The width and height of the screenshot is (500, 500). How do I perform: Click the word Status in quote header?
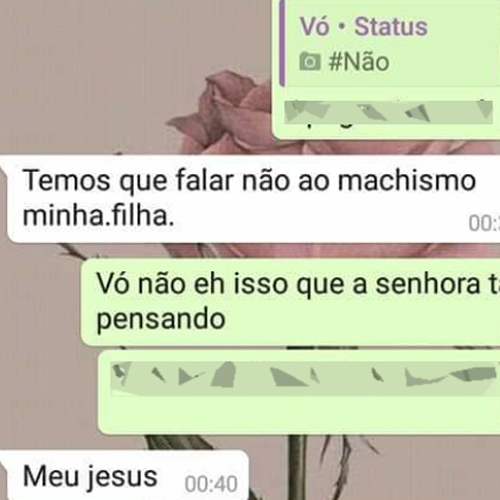[x=391, y=26]
